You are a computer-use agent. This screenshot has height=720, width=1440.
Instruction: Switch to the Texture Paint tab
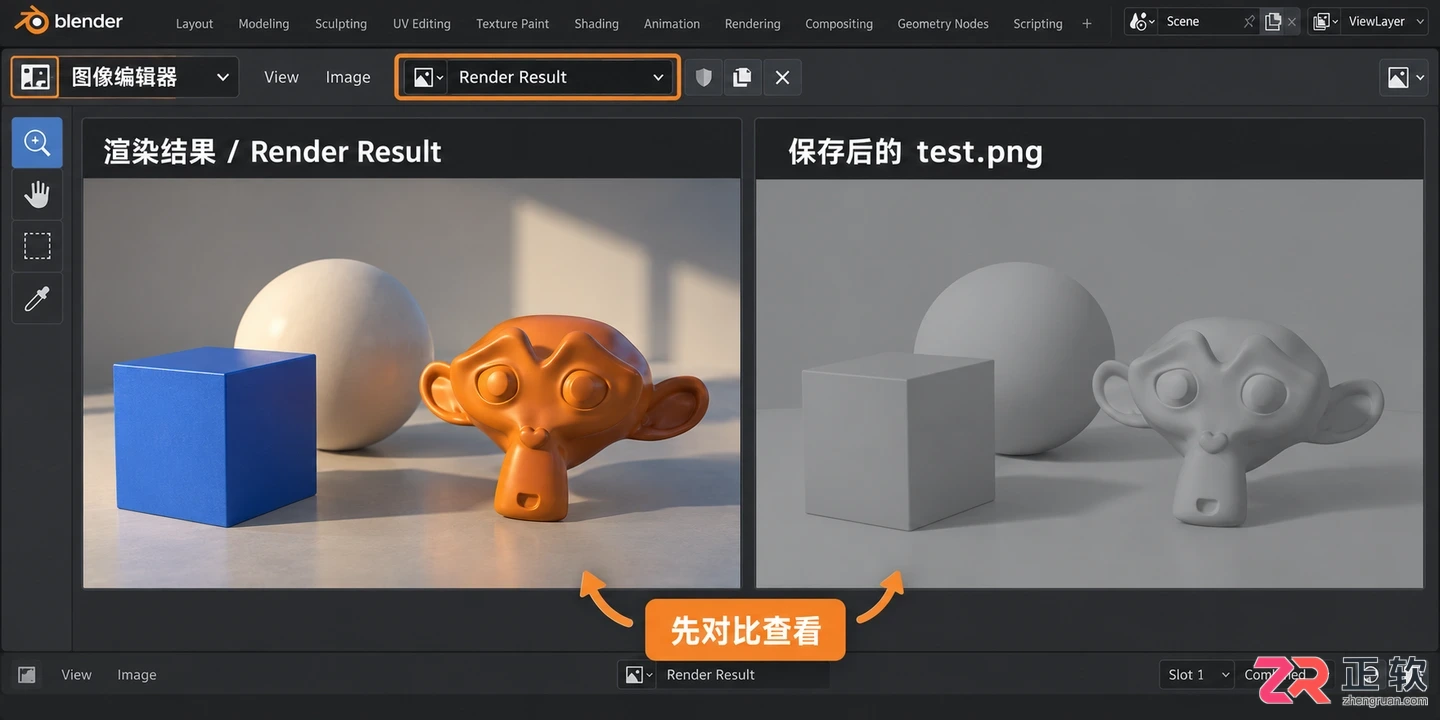click(x=513, y=23)
